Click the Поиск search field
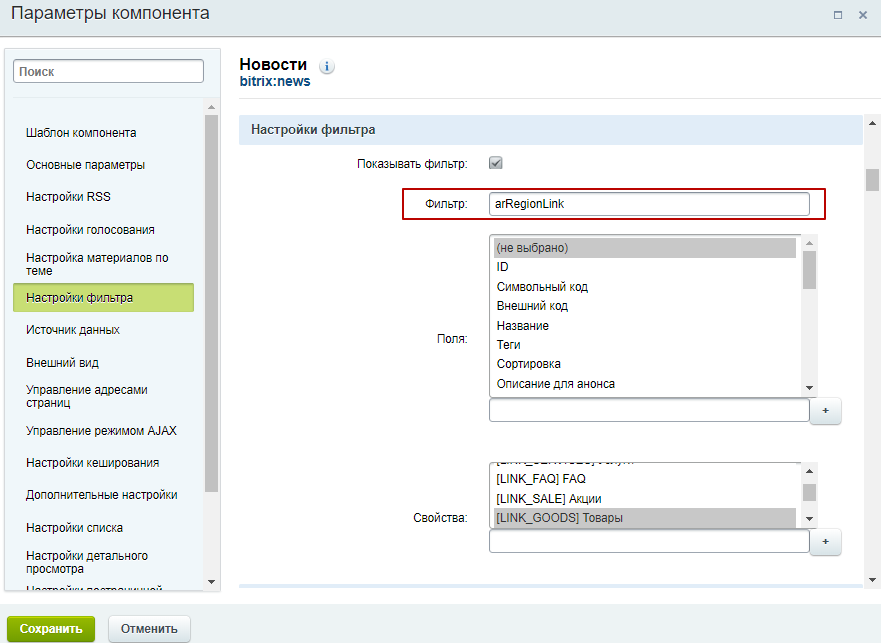 (108, 71)
